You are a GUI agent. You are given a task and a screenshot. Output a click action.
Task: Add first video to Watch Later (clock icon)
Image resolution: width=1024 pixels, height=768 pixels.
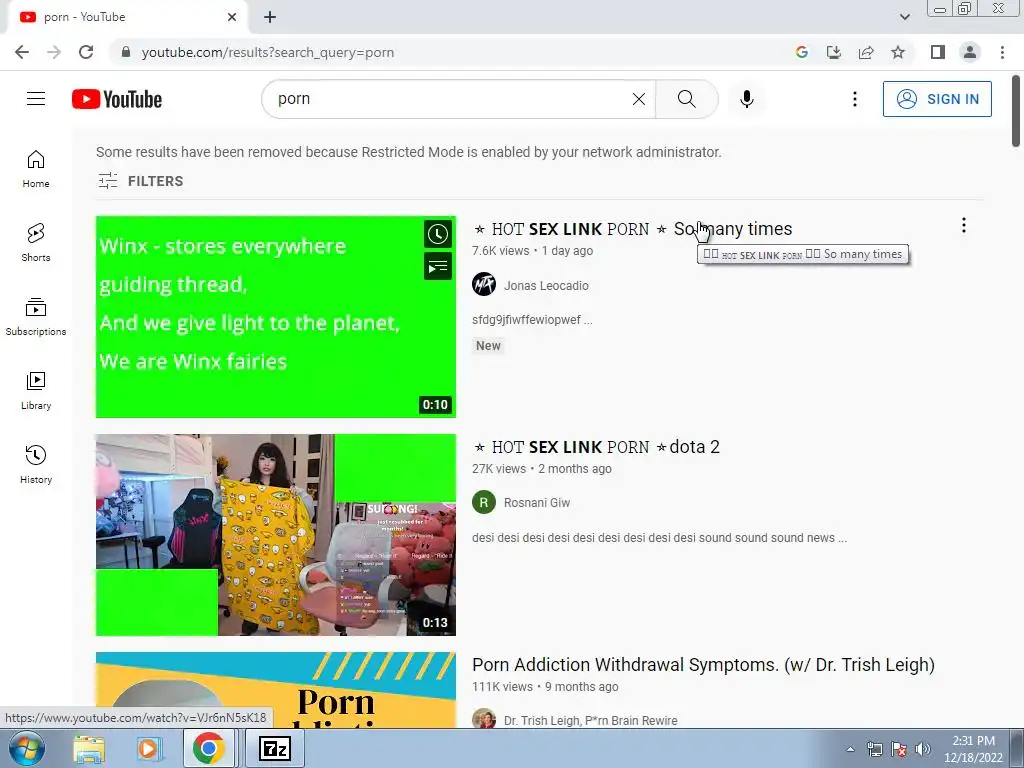tap(438, 234)
